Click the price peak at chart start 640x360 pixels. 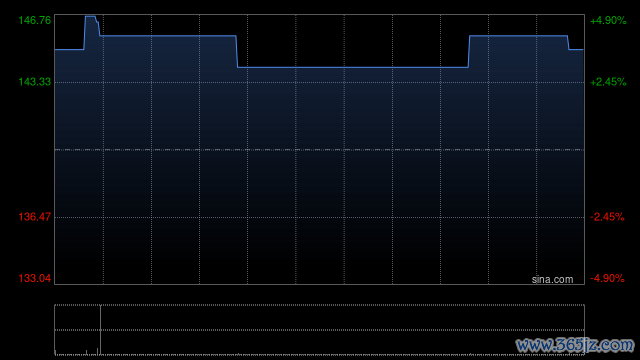pos(90,17)
